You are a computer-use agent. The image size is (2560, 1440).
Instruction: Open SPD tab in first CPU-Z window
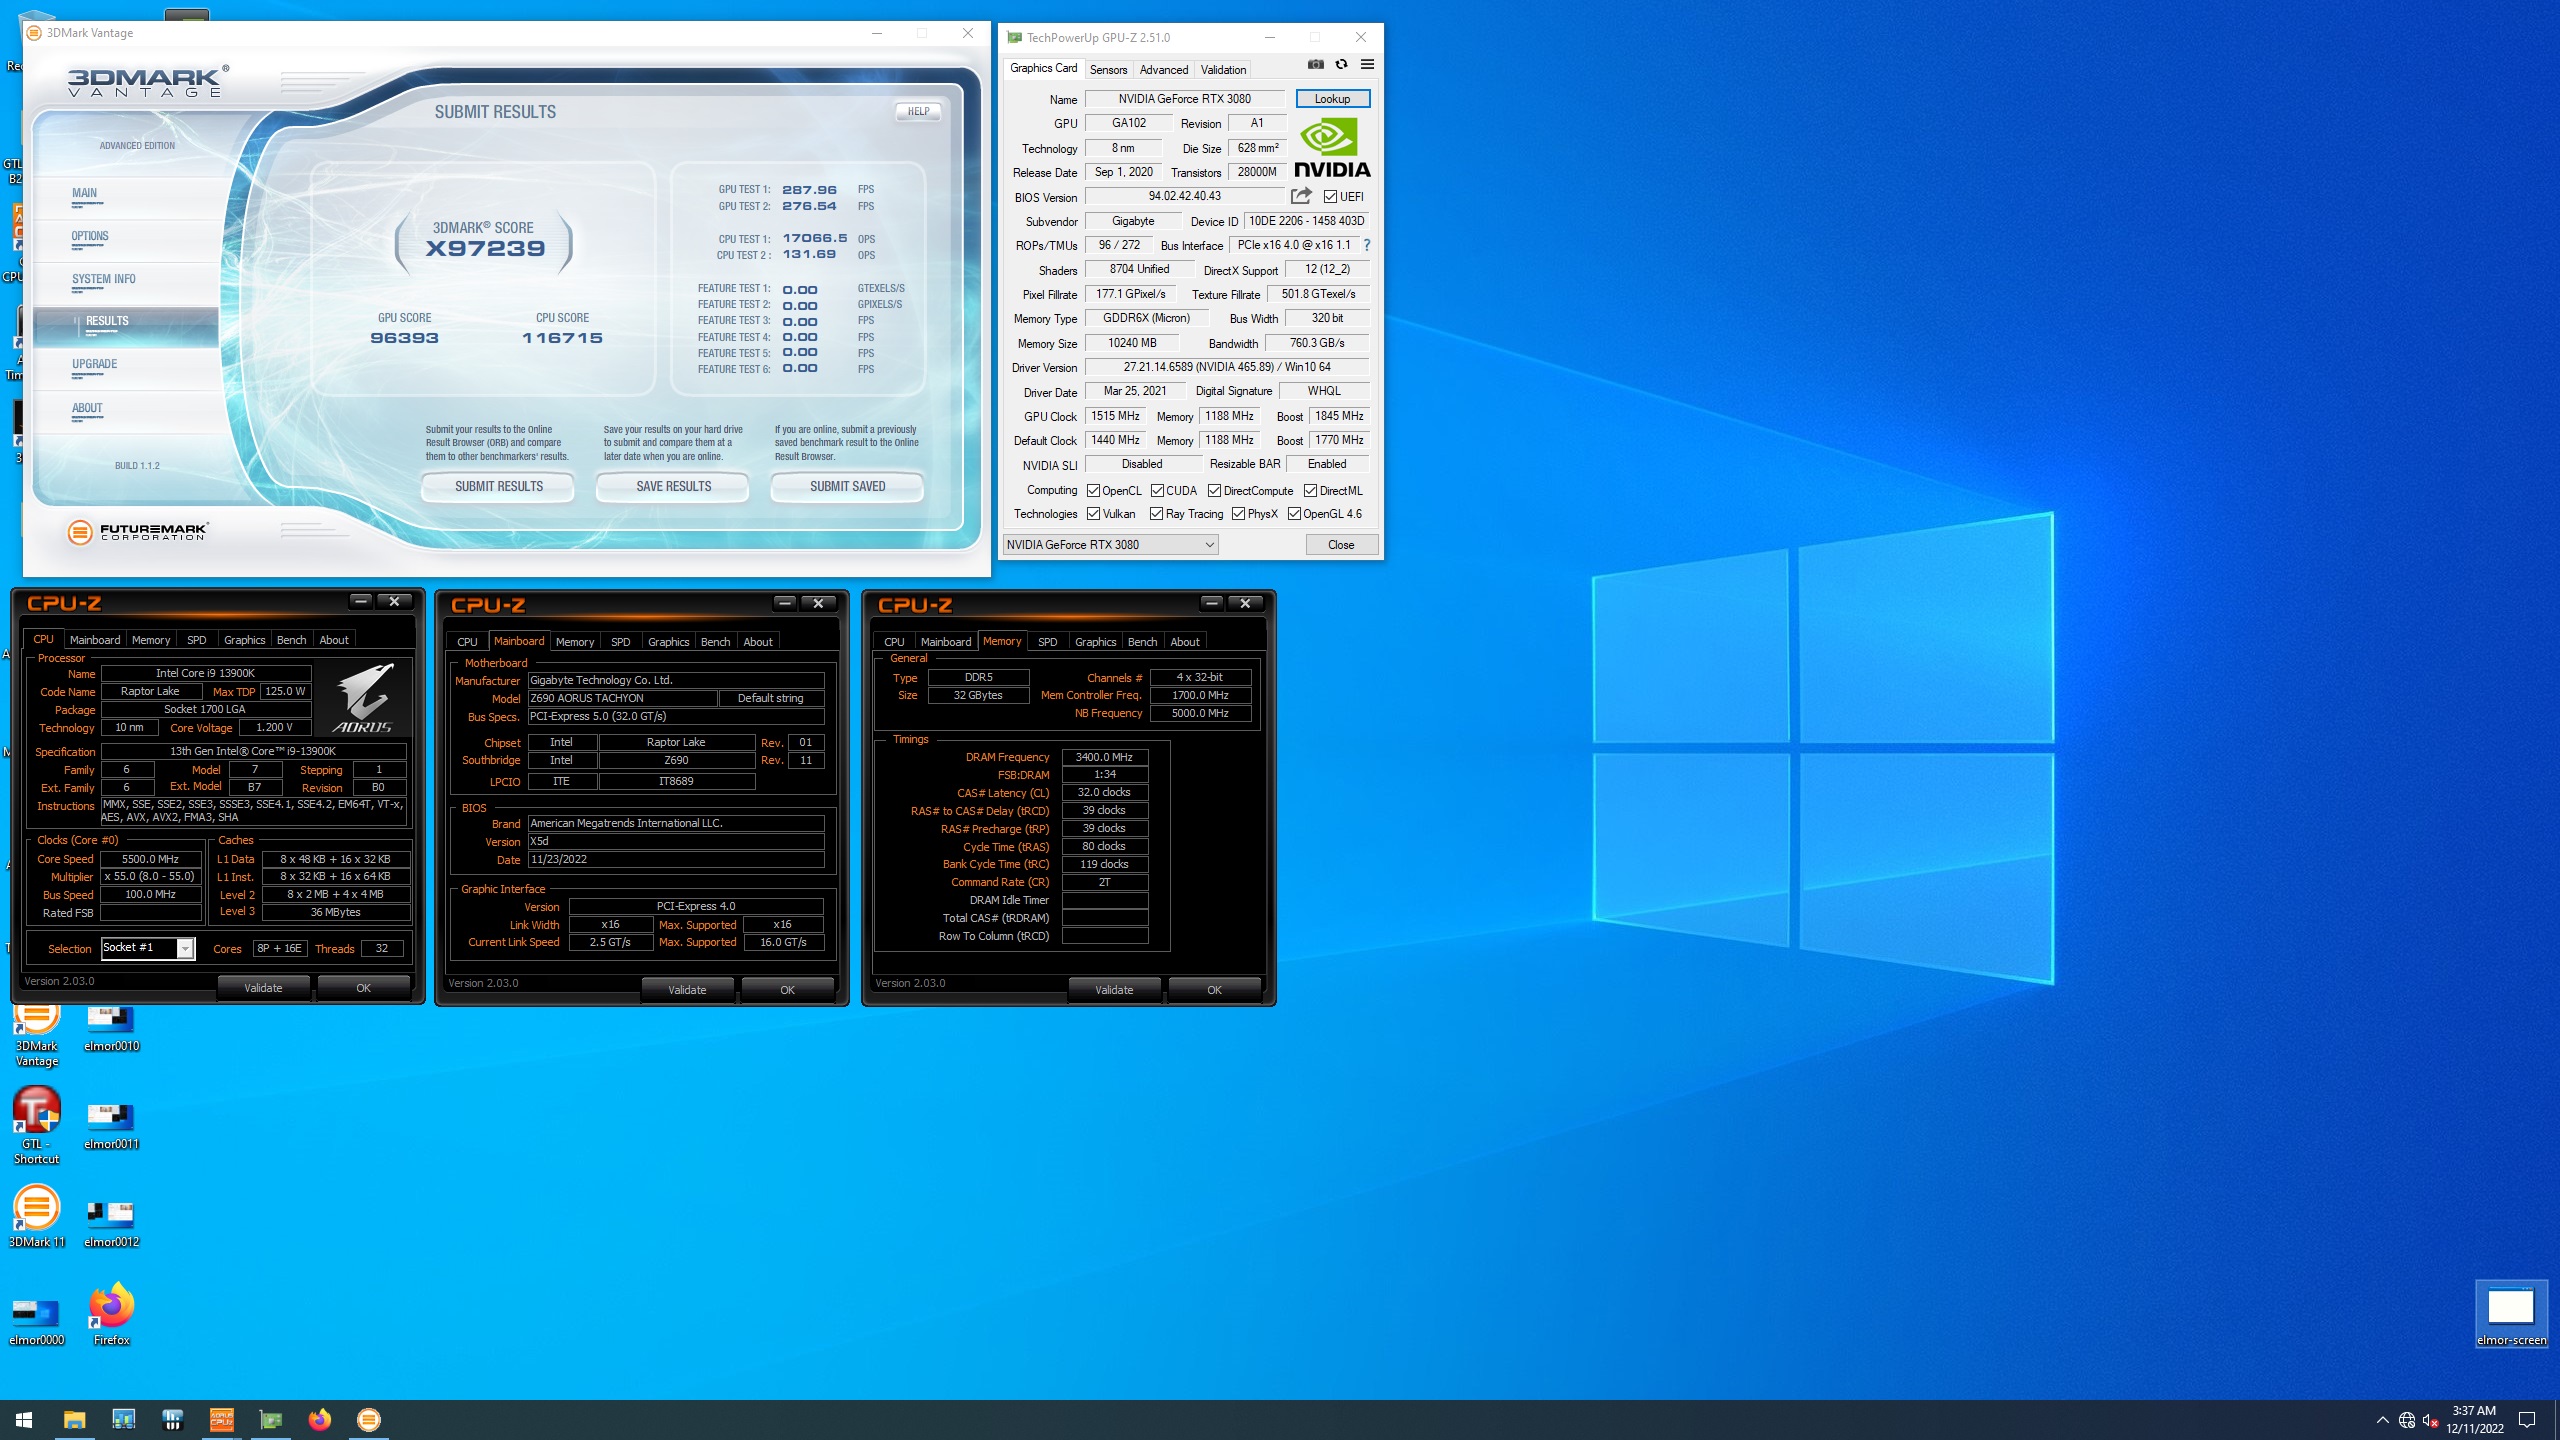click(197, 640)
